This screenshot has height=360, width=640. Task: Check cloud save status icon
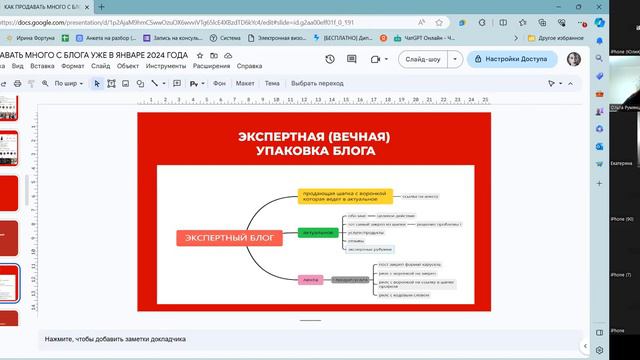[x=228, y=56]
